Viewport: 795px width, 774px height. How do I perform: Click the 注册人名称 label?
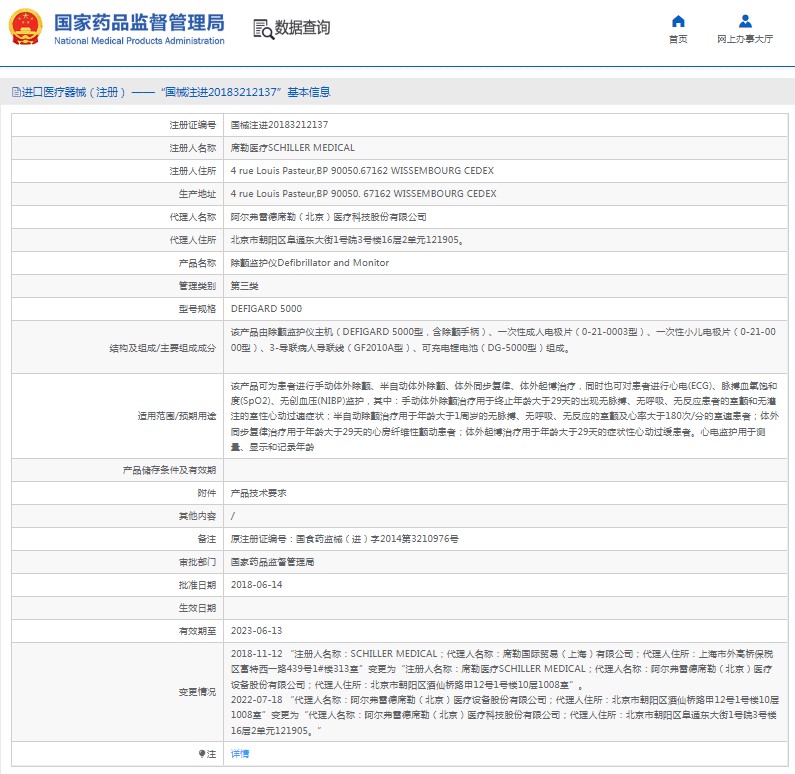tap(193, 148)
